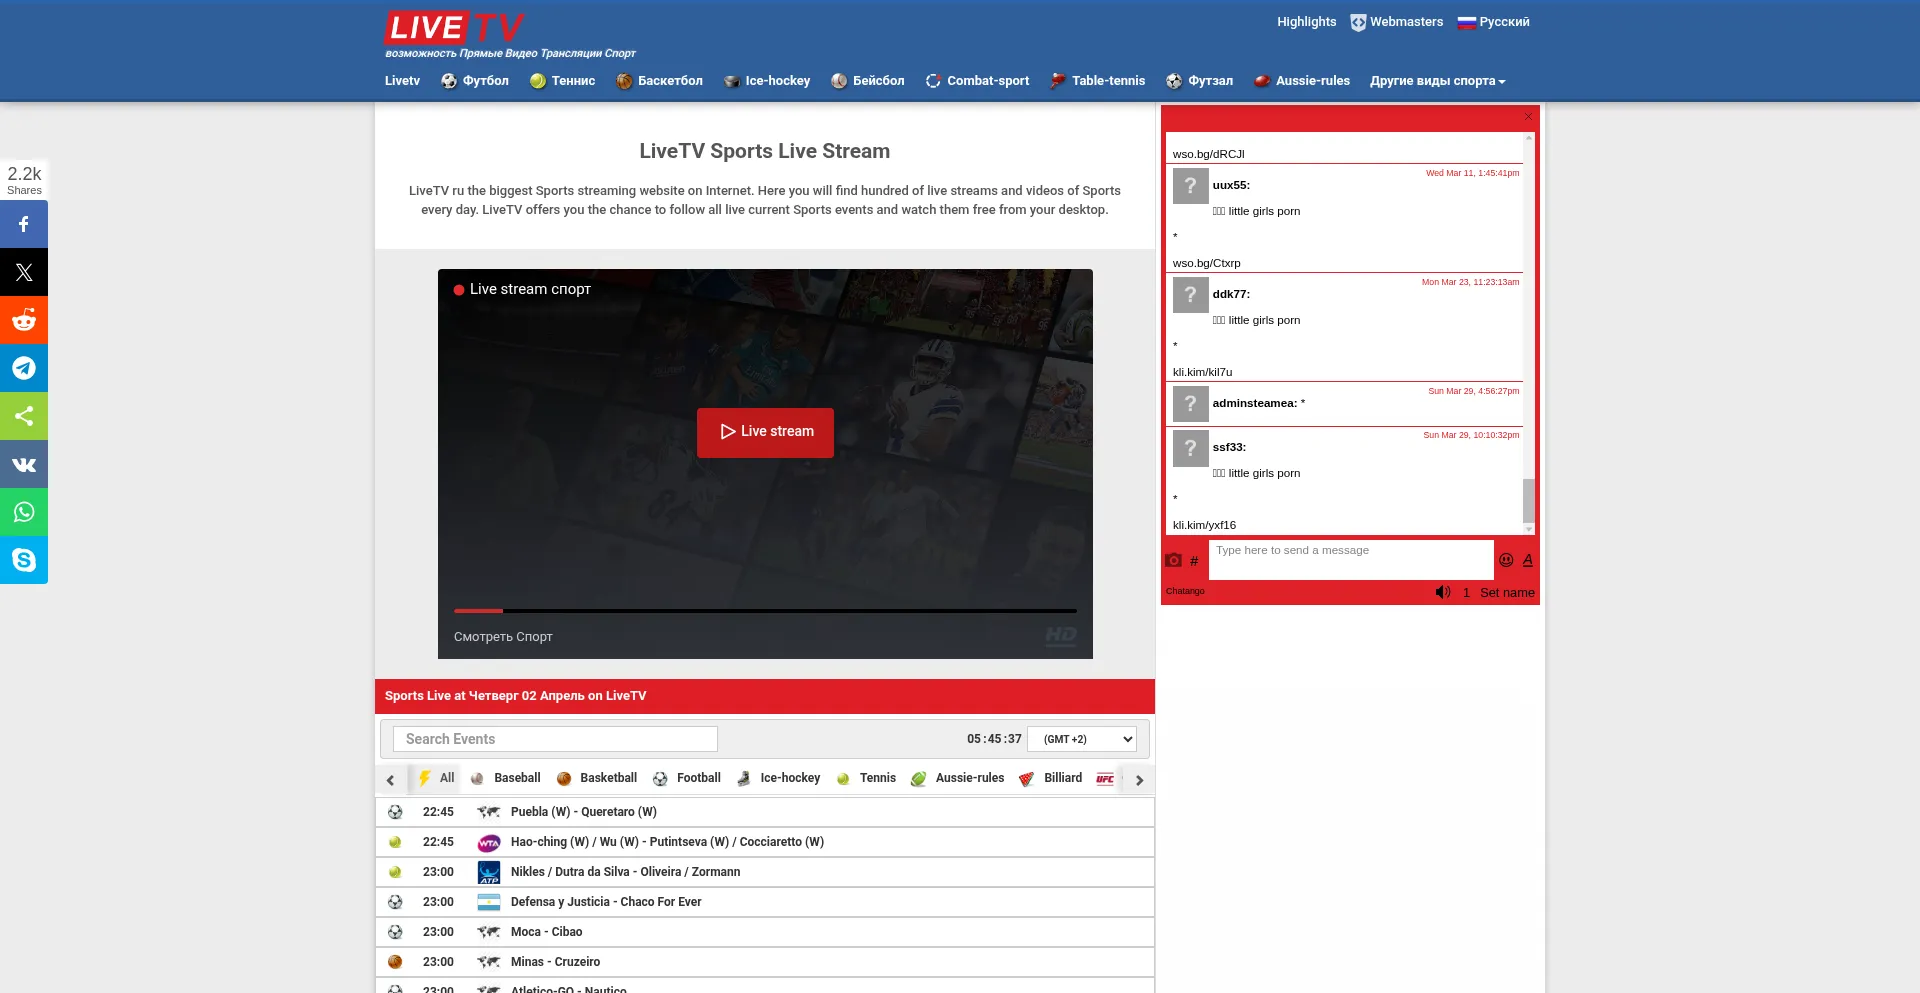The width and height of the screenshot is (1920, 993).
Task: Open the Livetv menu item
Action: [402, 81]
